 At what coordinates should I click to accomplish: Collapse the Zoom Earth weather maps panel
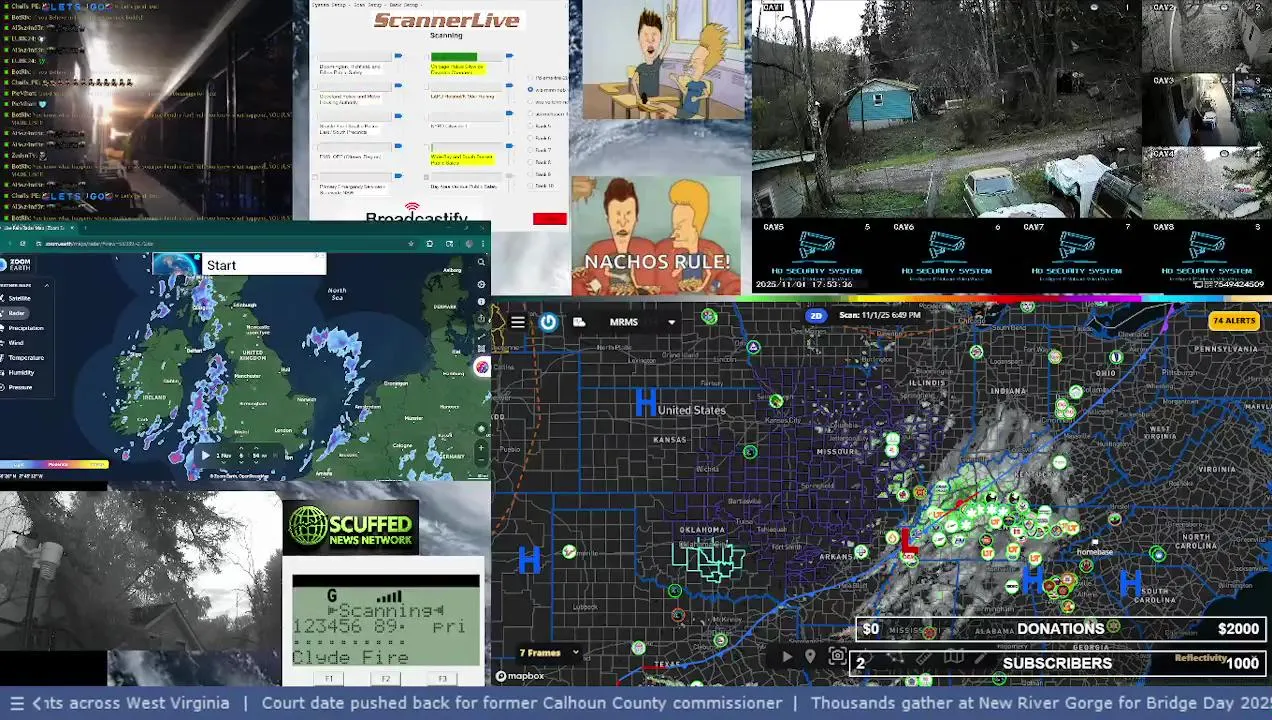(46, 285)
